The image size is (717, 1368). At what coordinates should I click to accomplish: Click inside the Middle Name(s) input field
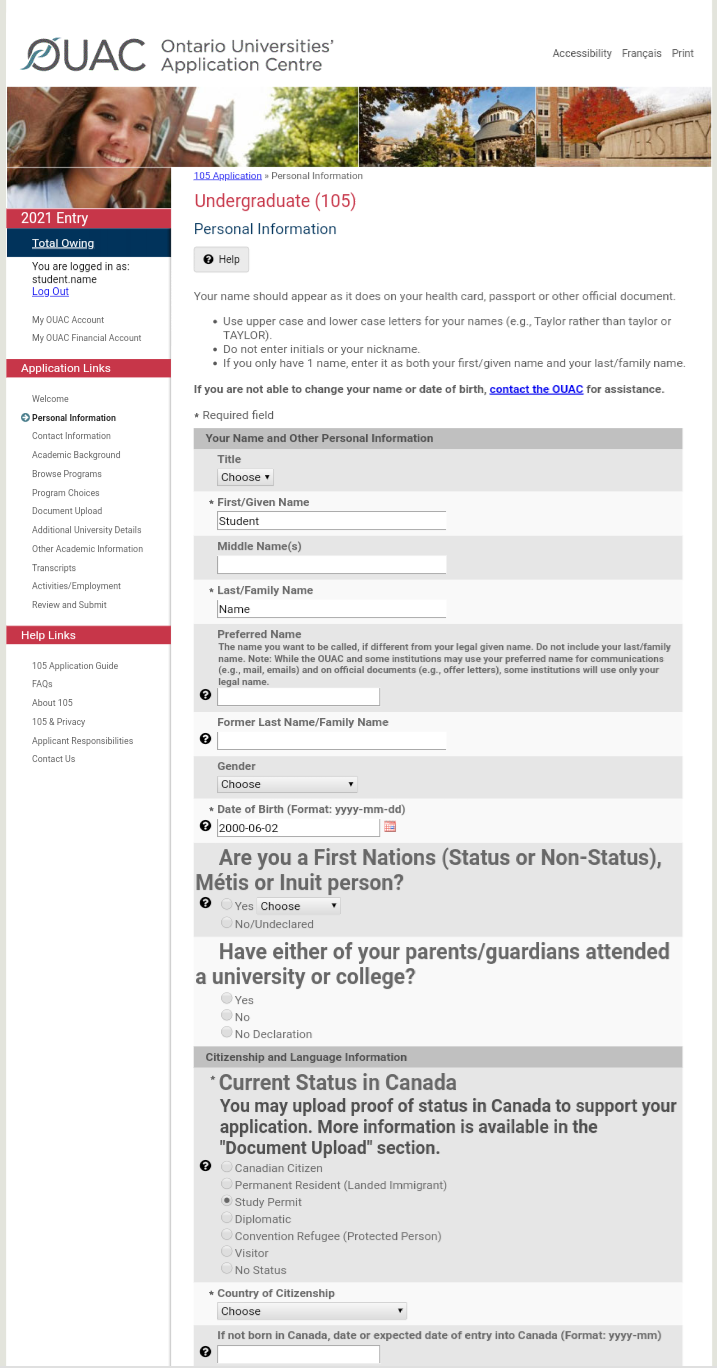pyautogui.click(x=331, y=564)
